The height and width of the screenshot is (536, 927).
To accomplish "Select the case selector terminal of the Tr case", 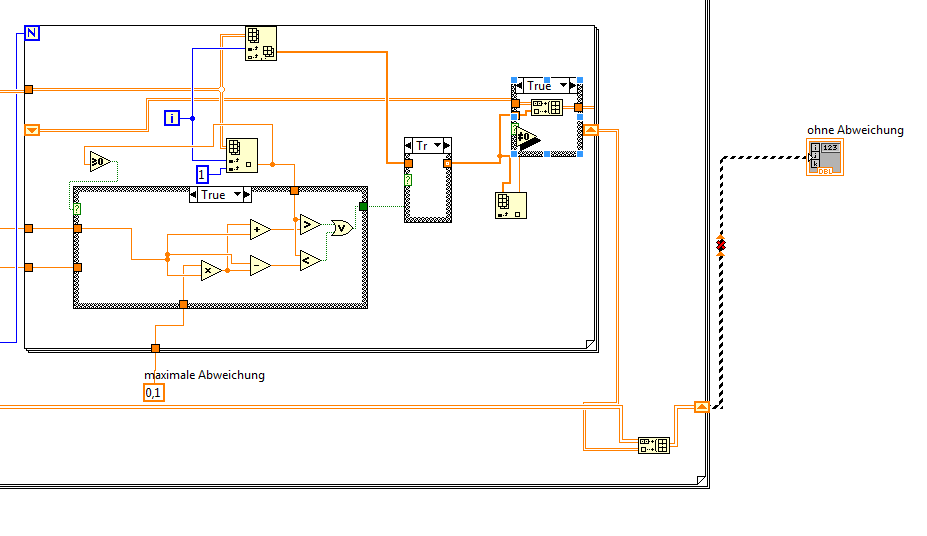I will (x=408, y=180).
